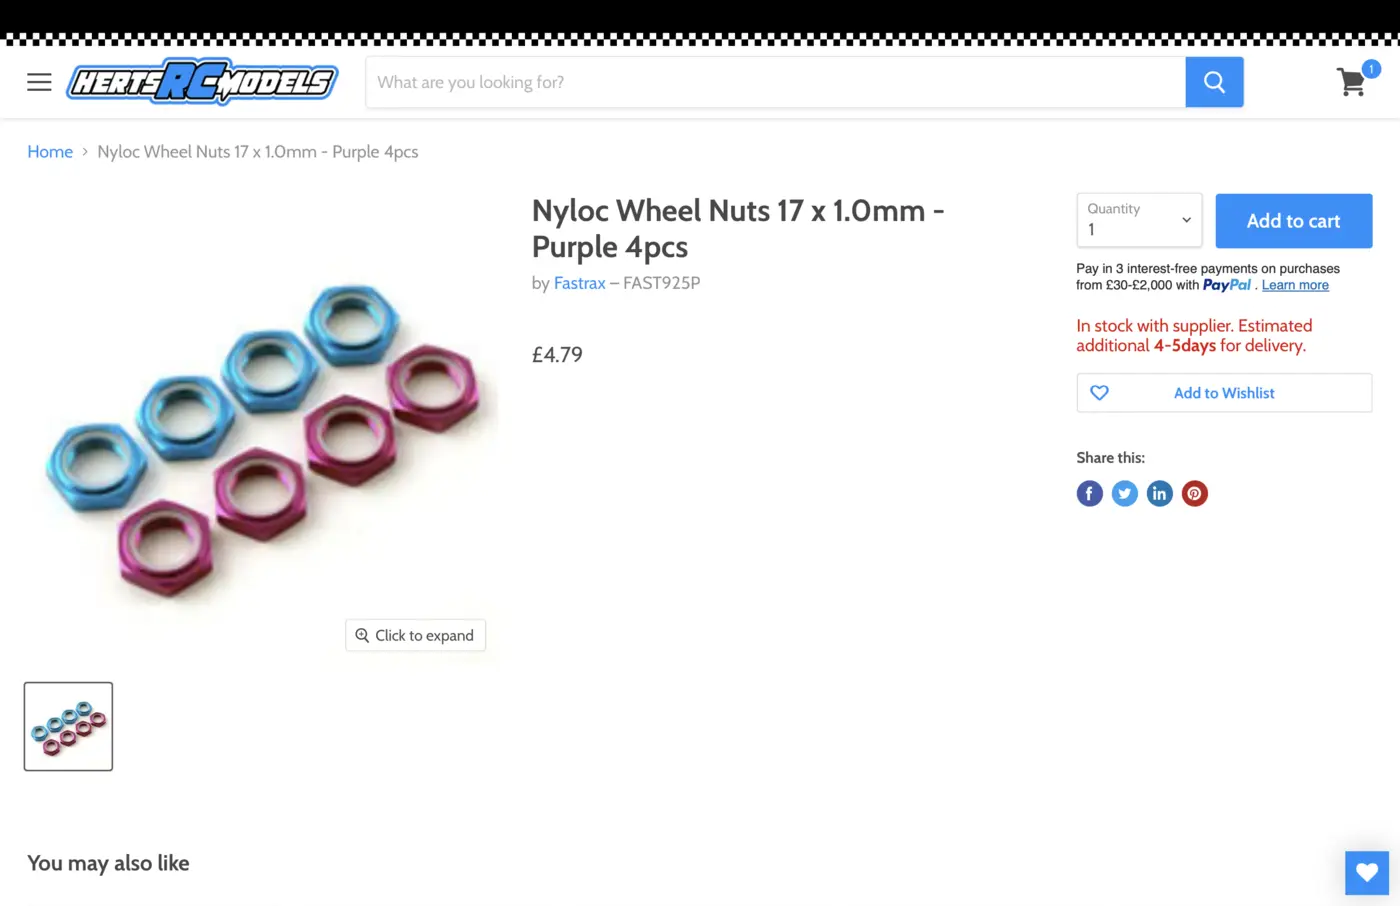
Task: Click the Add to Wishlist button
Action: pos(1224,393)
